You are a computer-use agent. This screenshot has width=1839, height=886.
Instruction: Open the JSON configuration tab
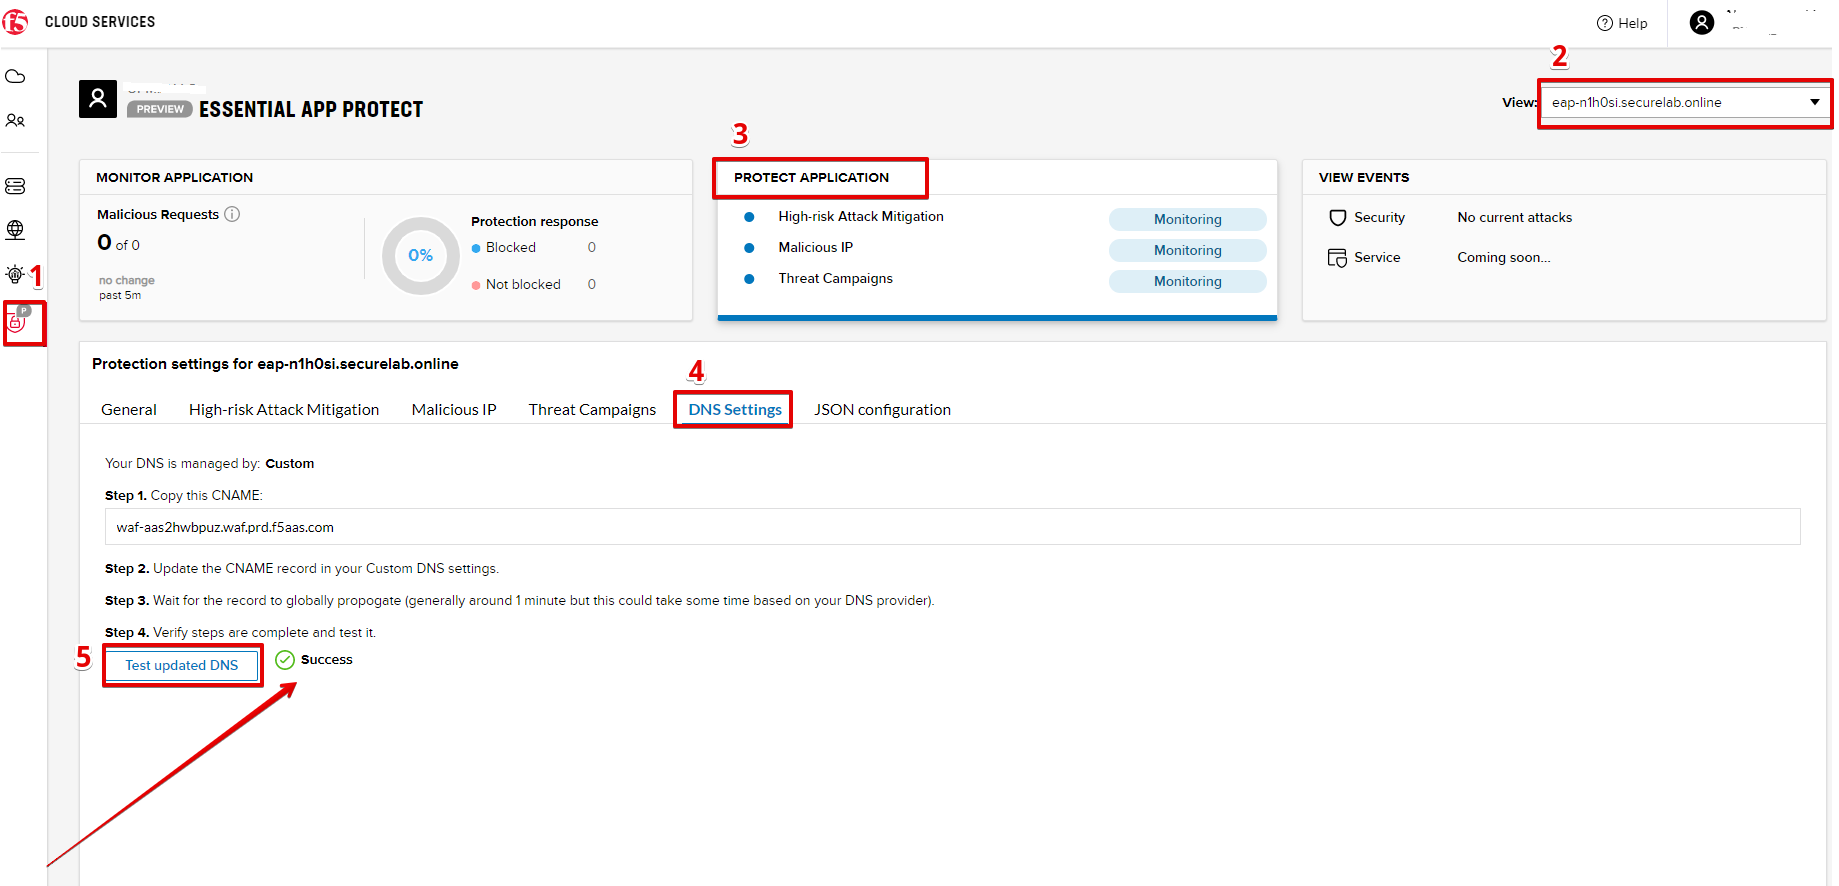click(882, 409)
